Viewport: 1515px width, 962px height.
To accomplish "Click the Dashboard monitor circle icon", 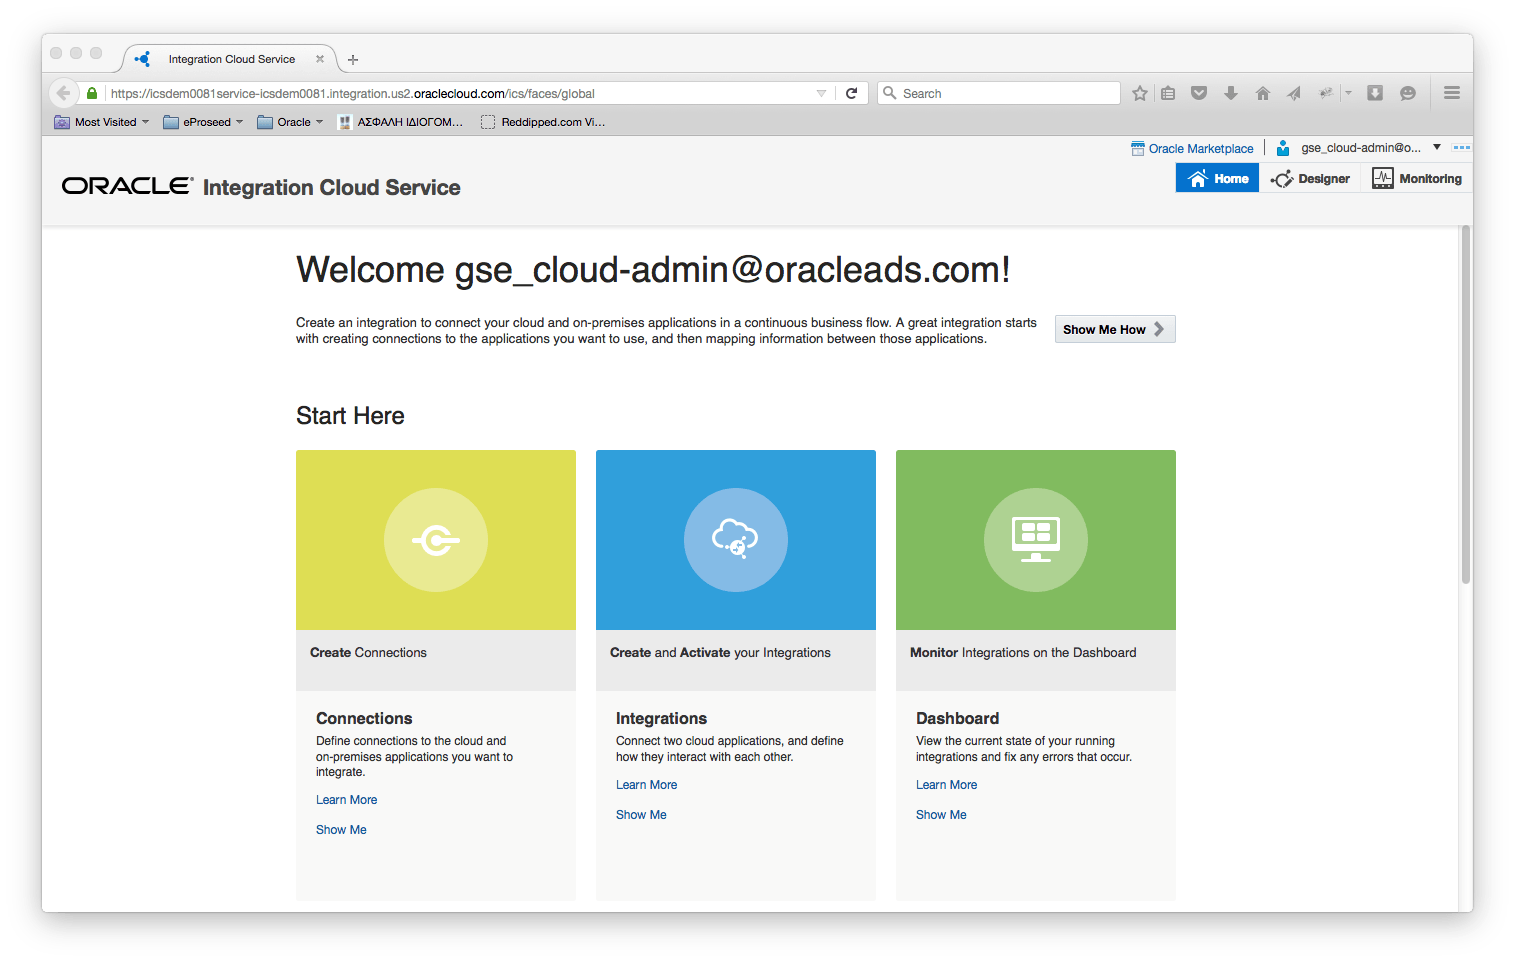I will tap(1036, 540).
